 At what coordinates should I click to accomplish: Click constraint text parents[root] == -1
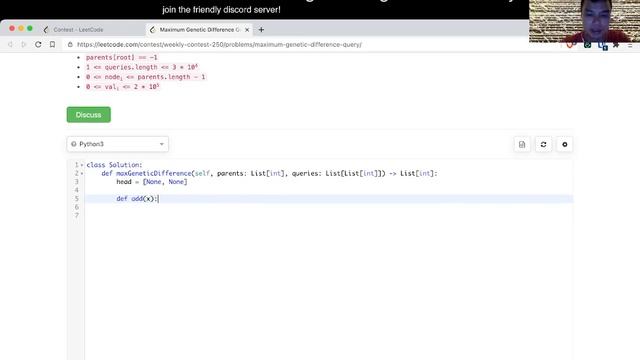[122, 58]
